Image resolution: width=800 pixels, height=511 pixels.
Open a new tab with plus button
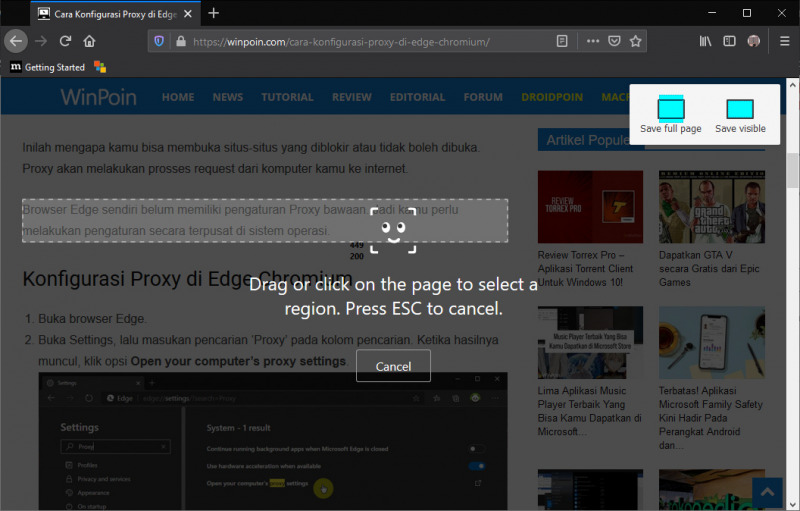pyautogui.click(x=214, y=13)
